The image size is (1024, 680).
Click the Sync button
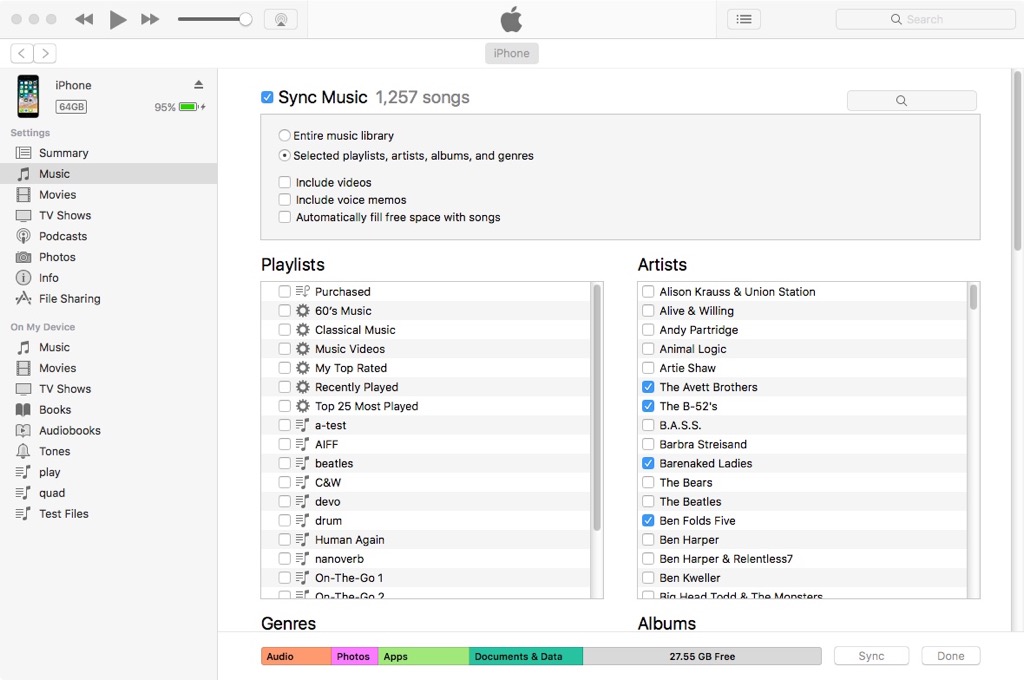click(x=871, y=656)
